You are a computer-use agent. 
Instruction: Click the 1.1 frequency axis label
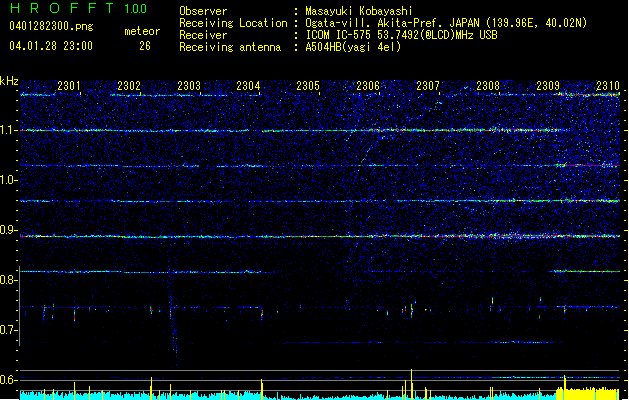click(x=9, y=131)
